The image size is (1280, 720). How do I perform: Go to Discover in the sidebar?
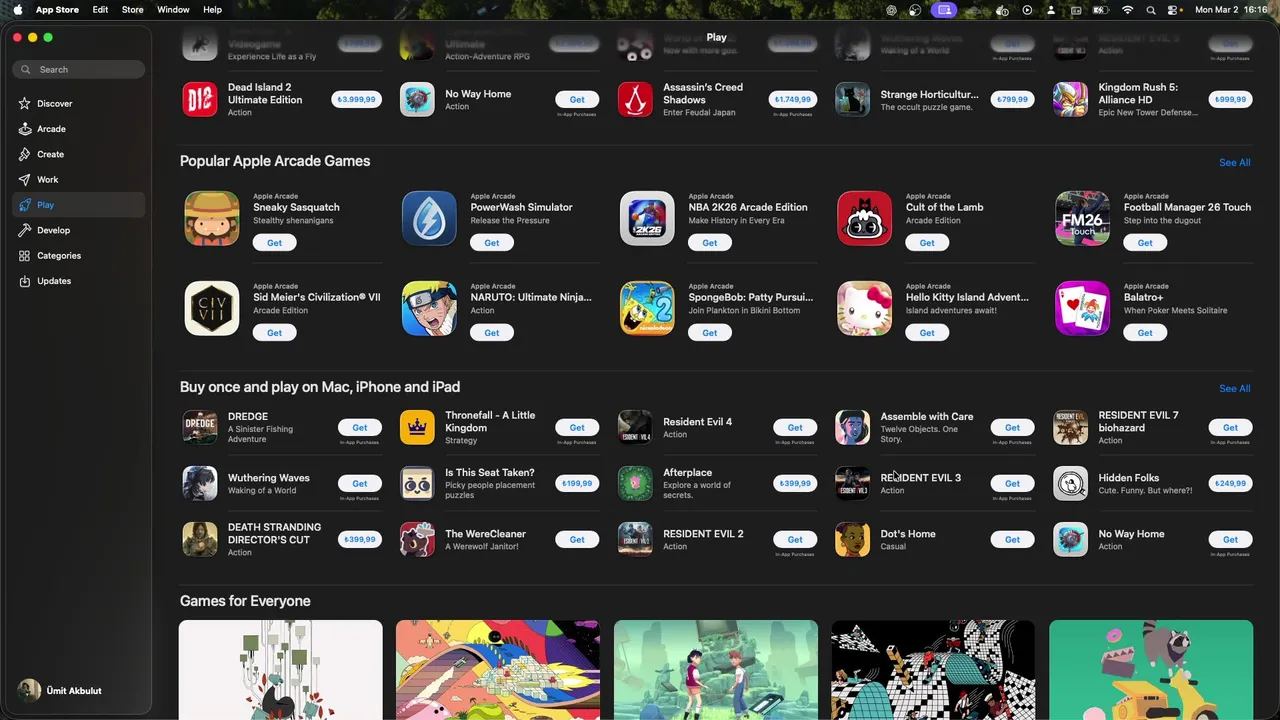tap(78, 103)
